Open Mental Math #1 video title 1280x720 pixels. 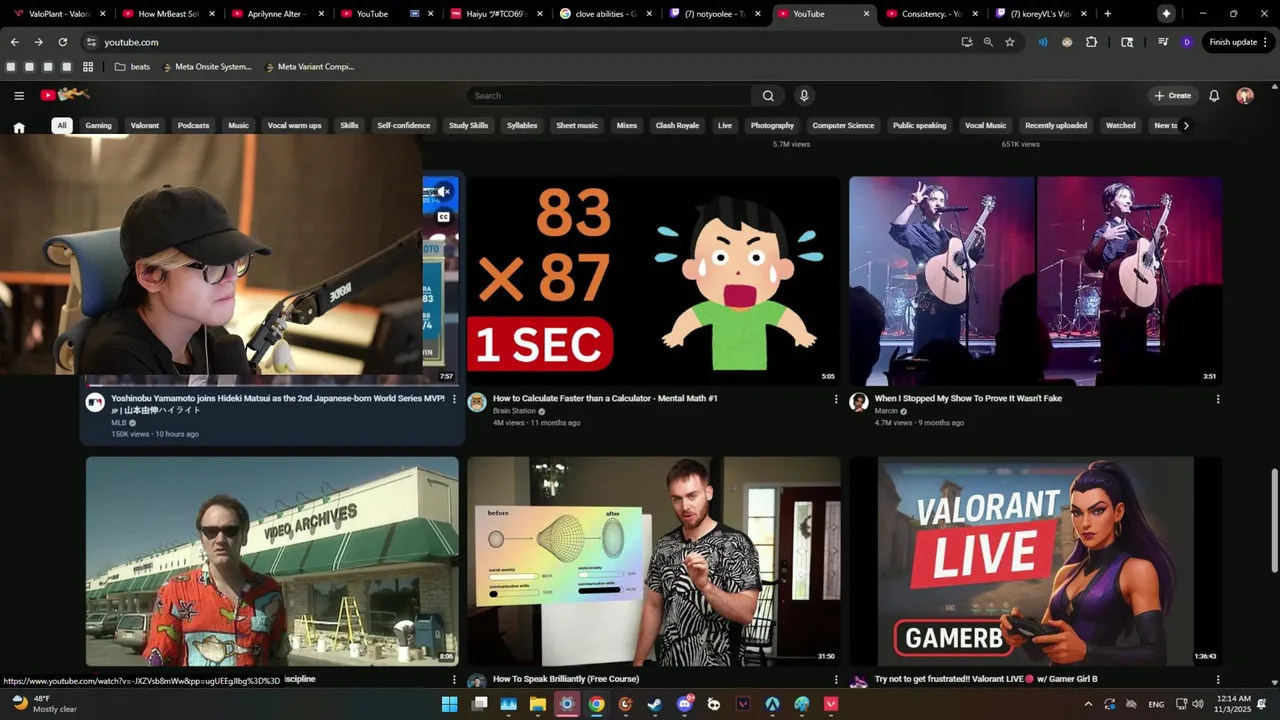point(605,398)
